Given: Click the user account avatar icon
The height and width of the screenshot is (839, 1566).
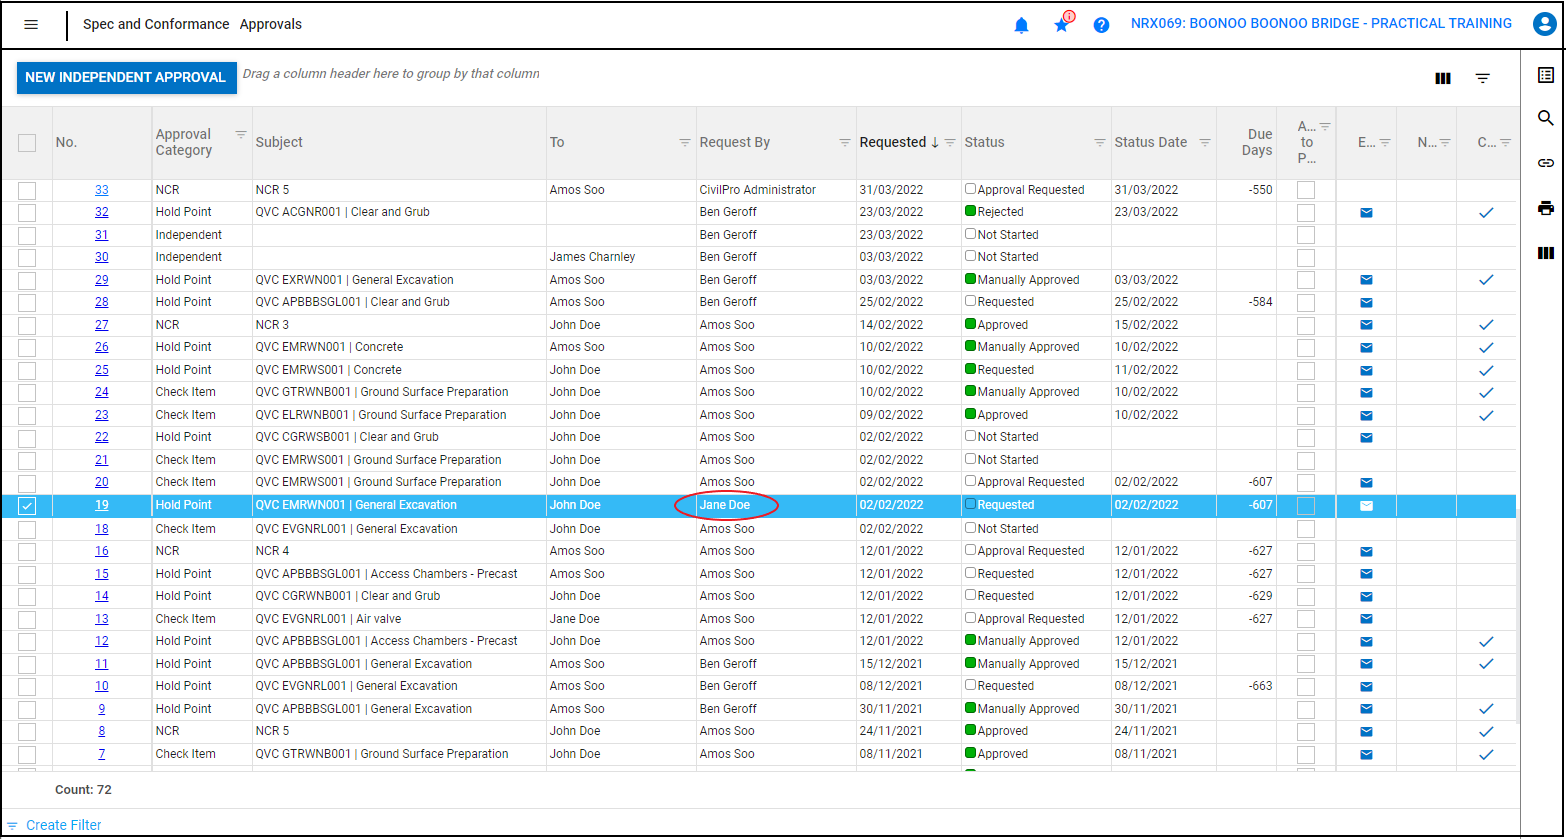Looking at the screenshot, I should [x=1544, y=24].
